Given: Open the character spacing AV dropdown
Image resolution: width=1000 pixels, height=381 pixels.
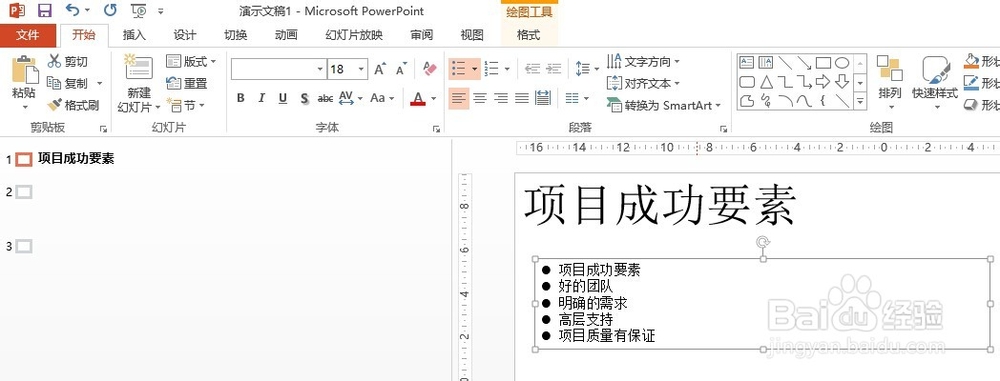Looking at the screenshot, I should click(x=350, y=98).
